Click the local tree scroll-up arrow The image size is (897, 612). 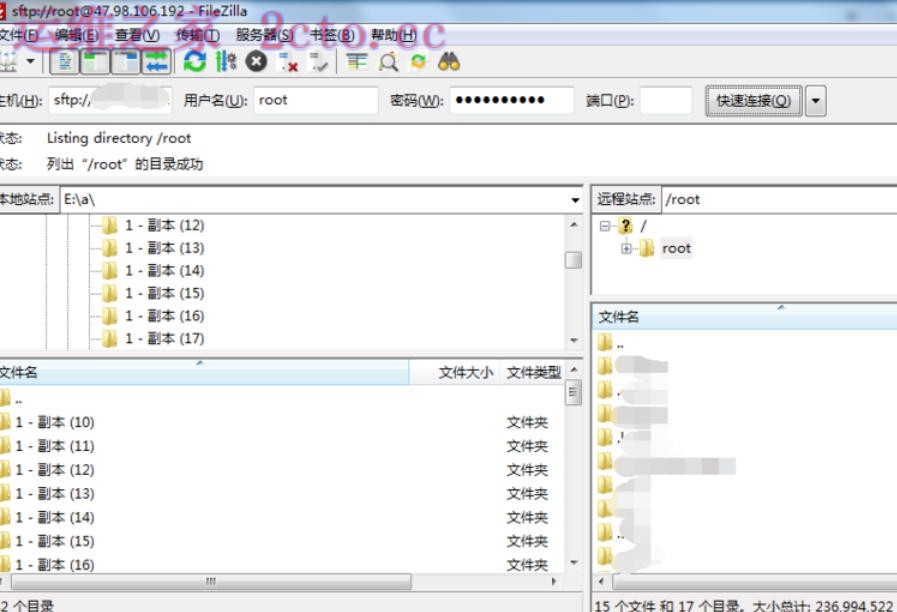(x=574, y=225)
